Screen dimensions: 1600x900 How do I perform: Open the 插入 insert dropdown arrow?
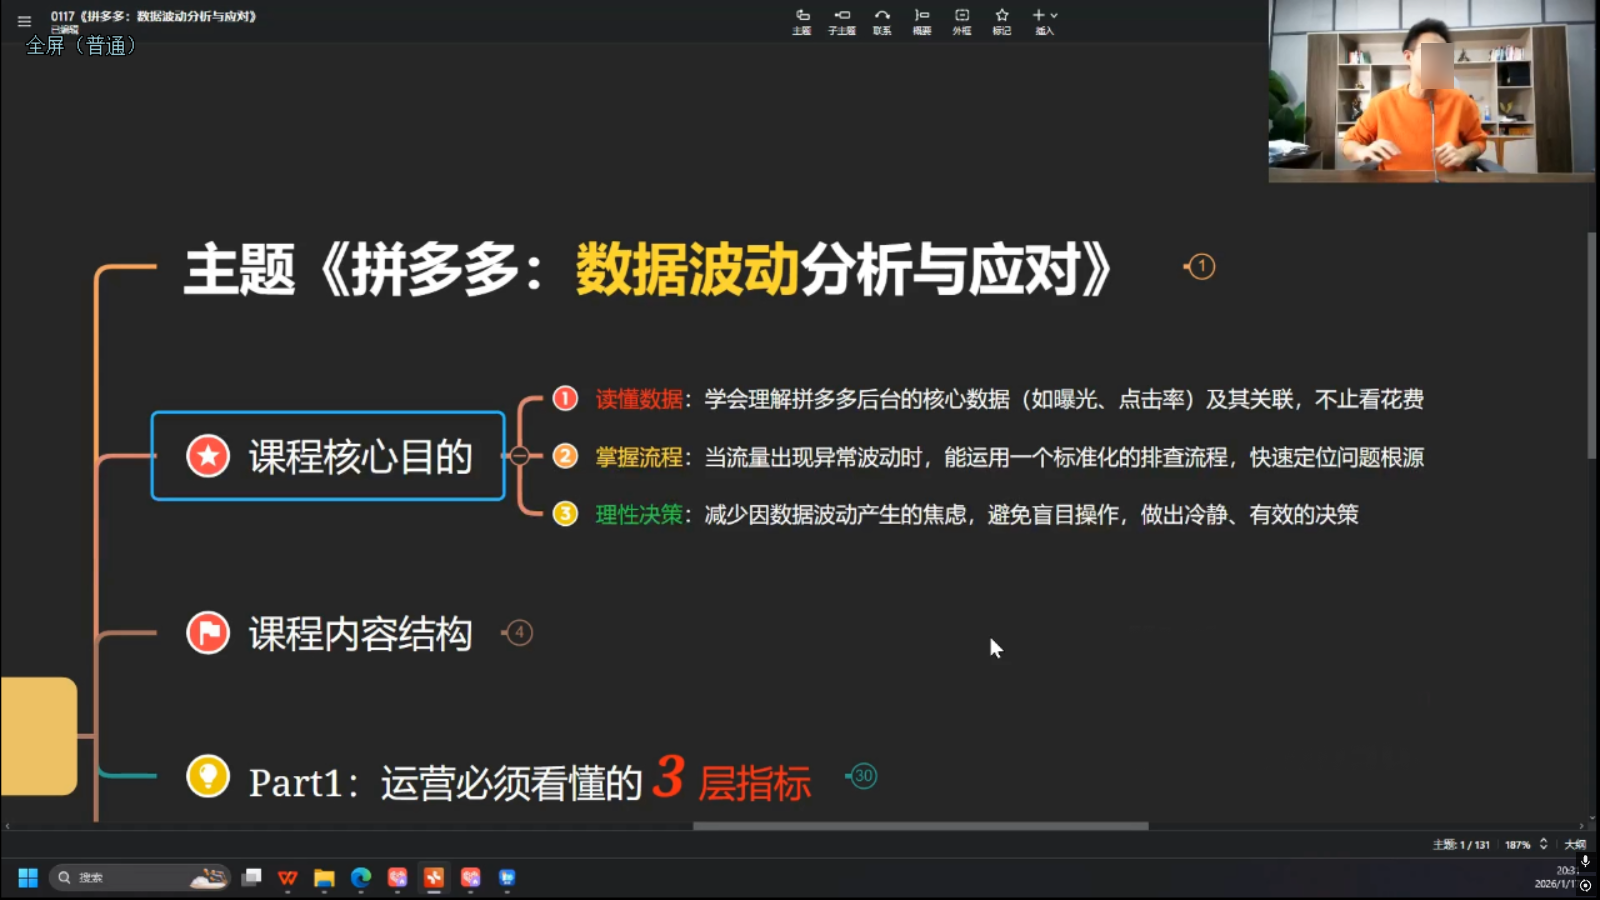tap(1053, 14)
